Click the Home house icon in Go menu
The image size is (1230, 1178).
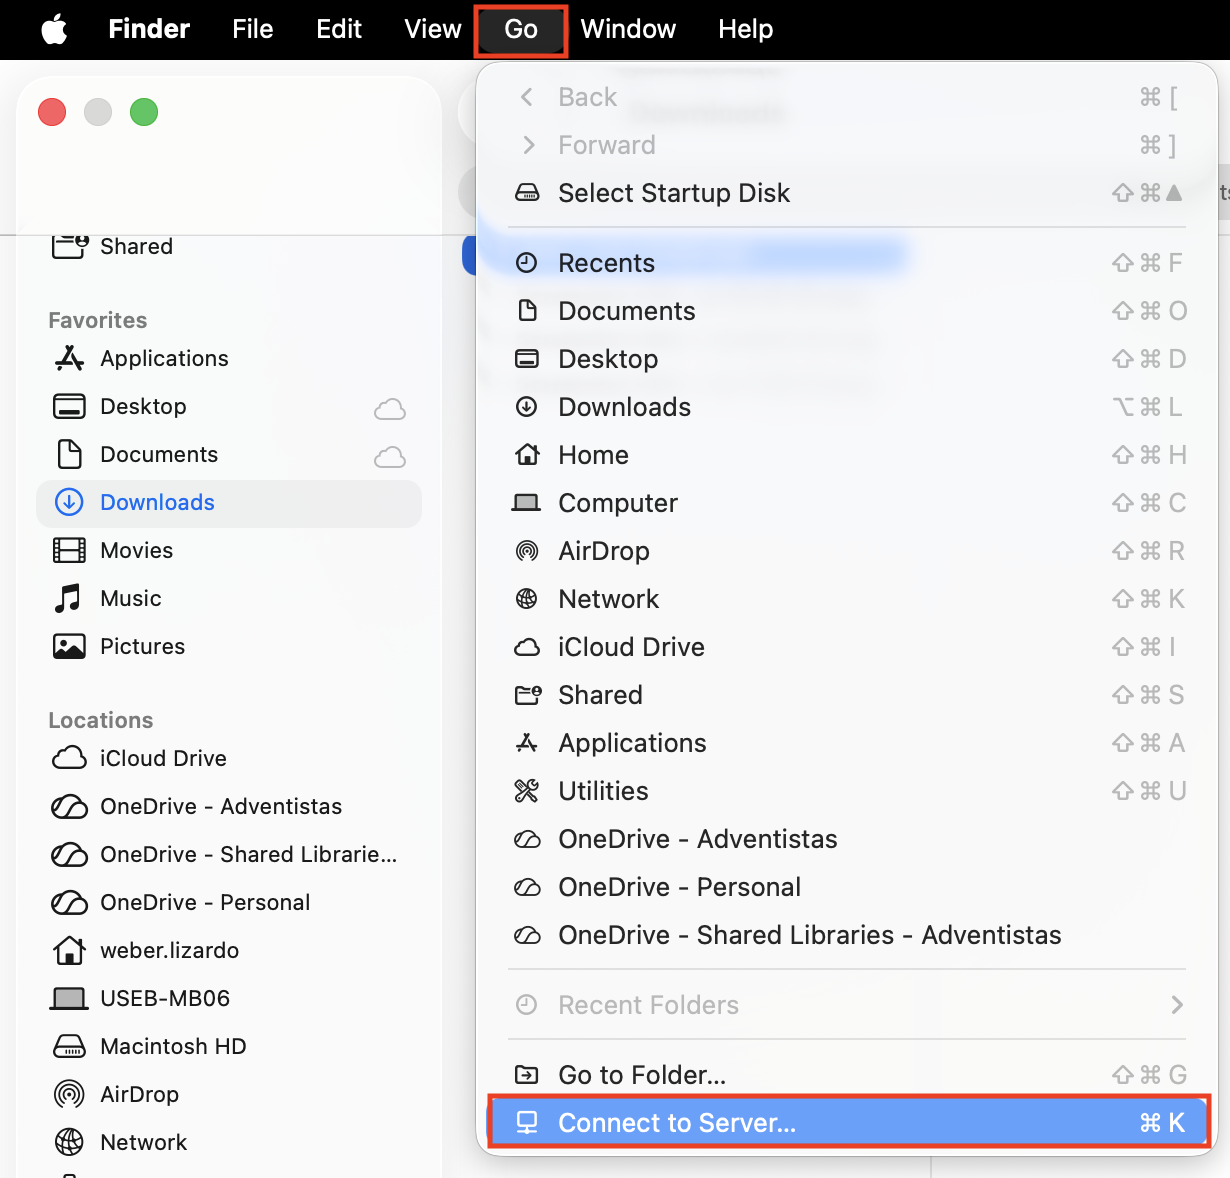pyautogui.click(x=527, y=455)
